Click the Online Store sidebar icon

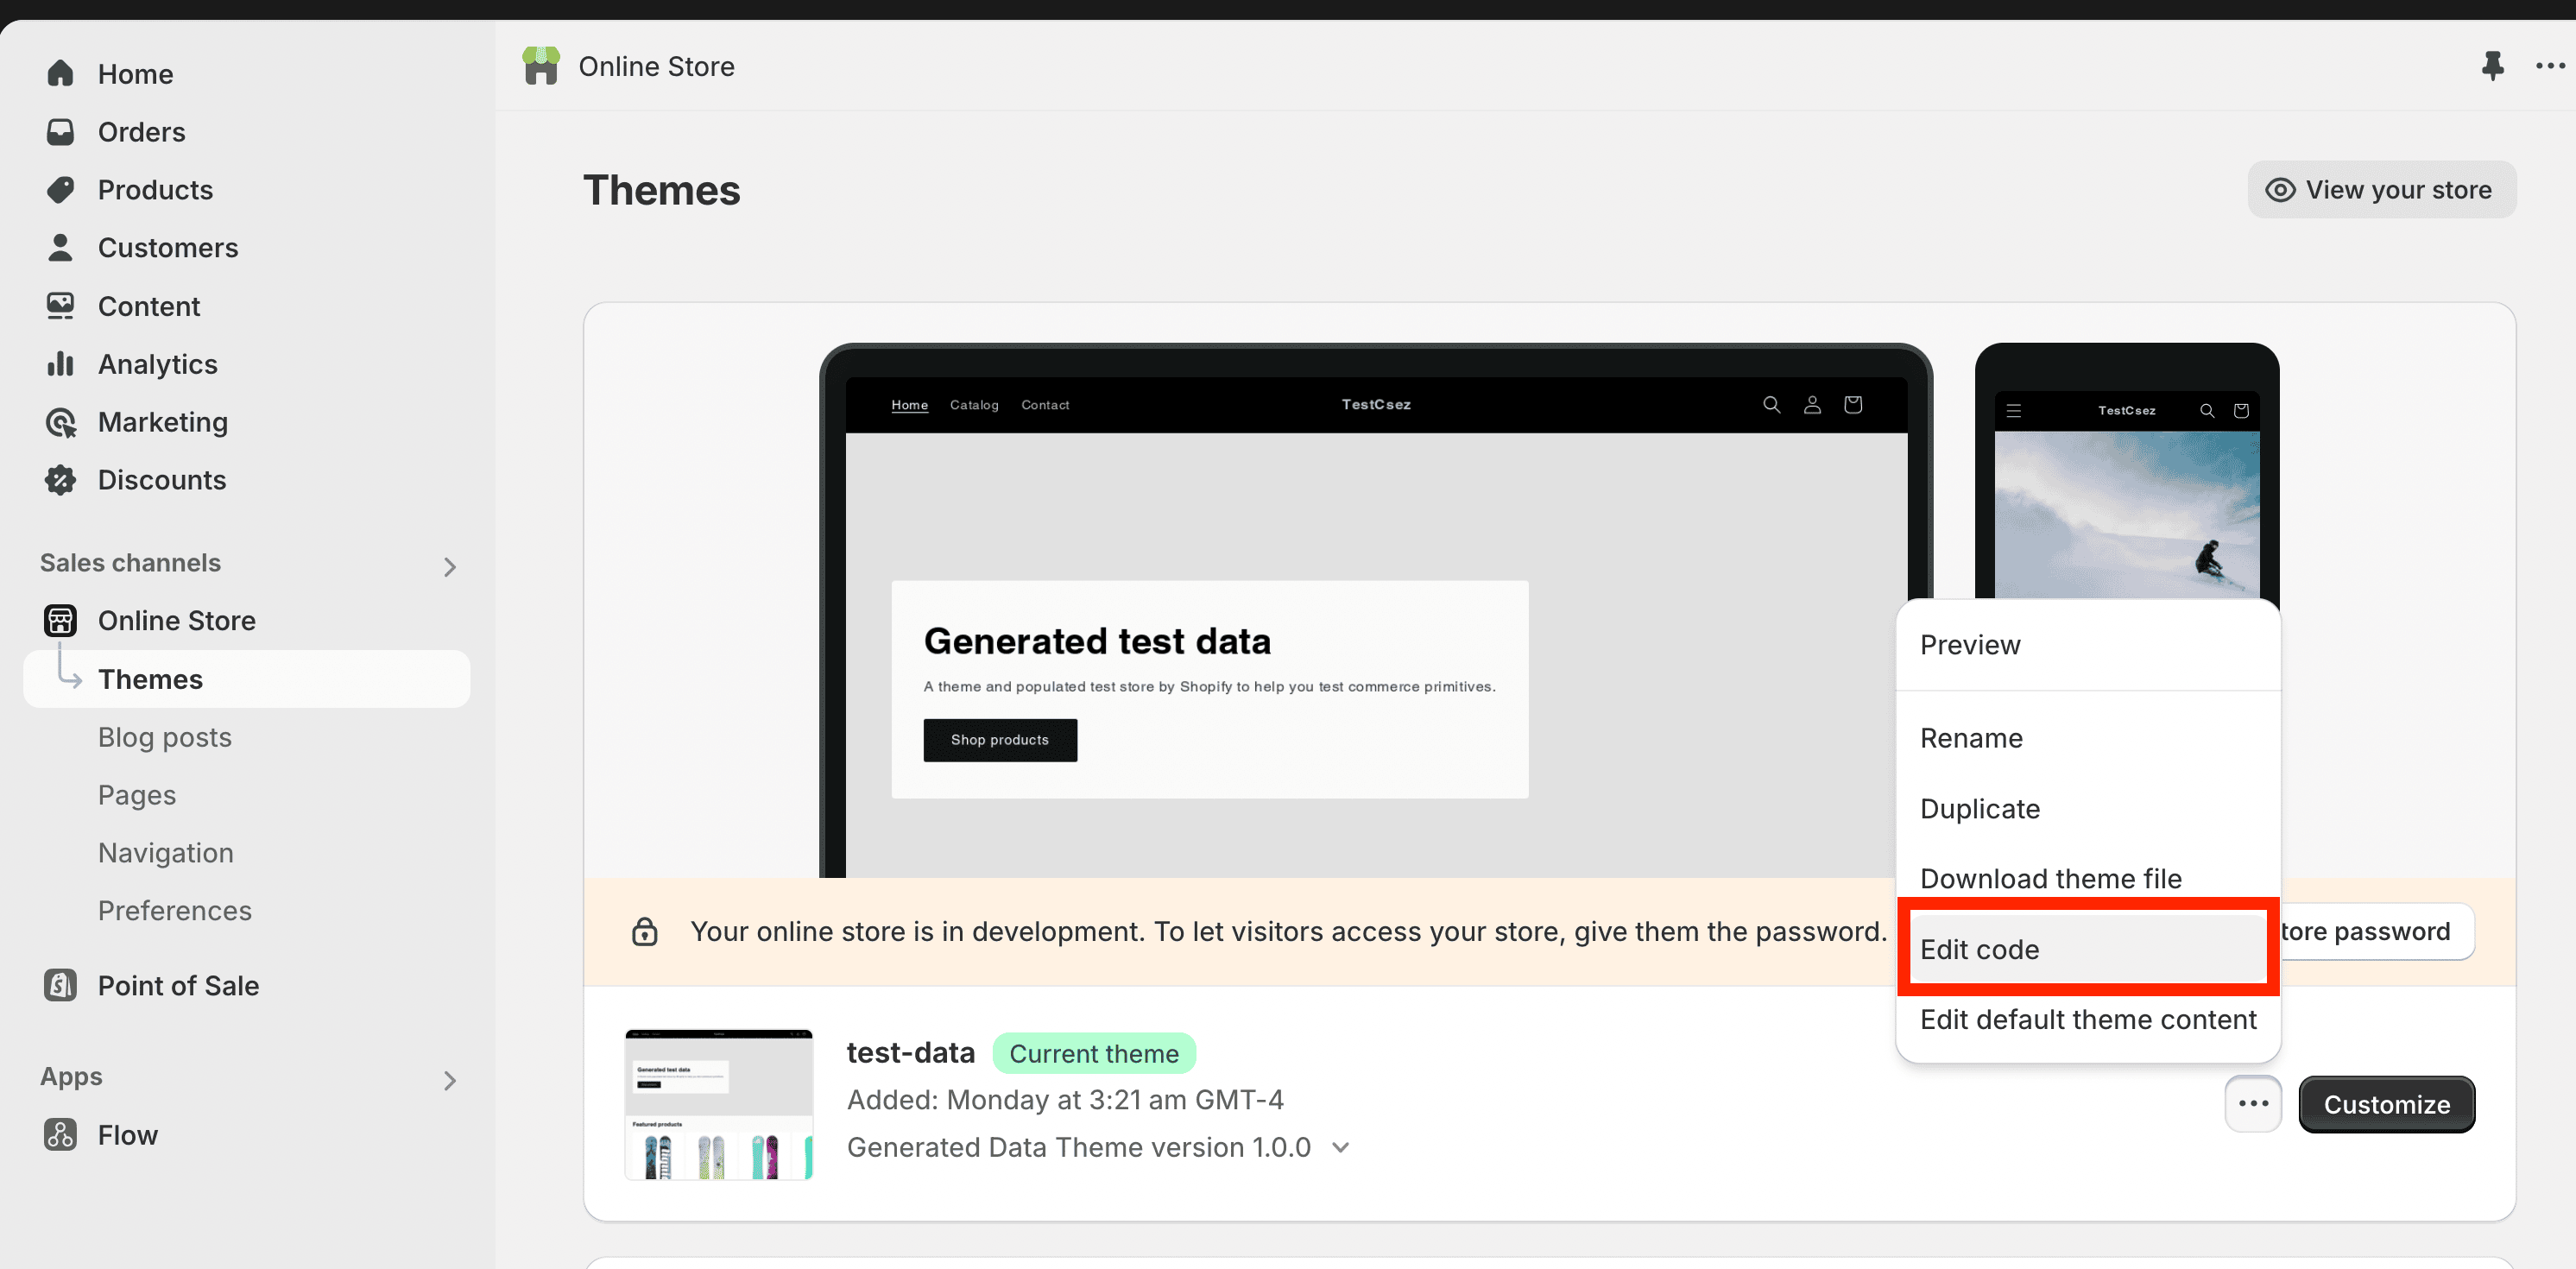[60, 620]
